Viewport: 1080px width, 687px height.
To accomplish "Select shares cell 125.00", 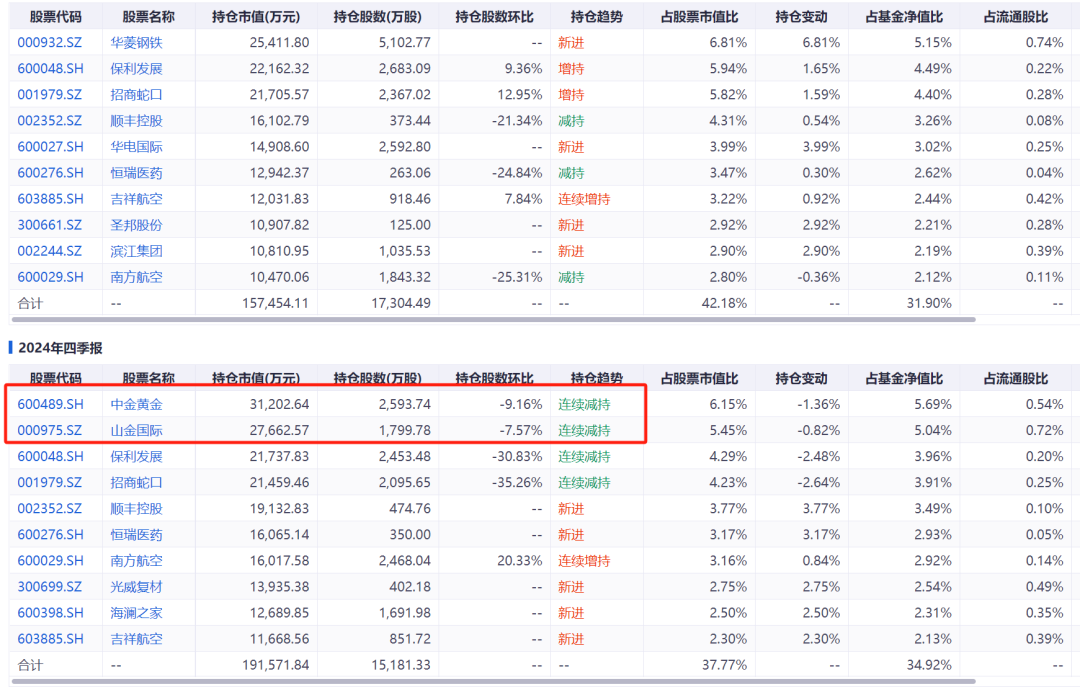I will pos(410,225).
